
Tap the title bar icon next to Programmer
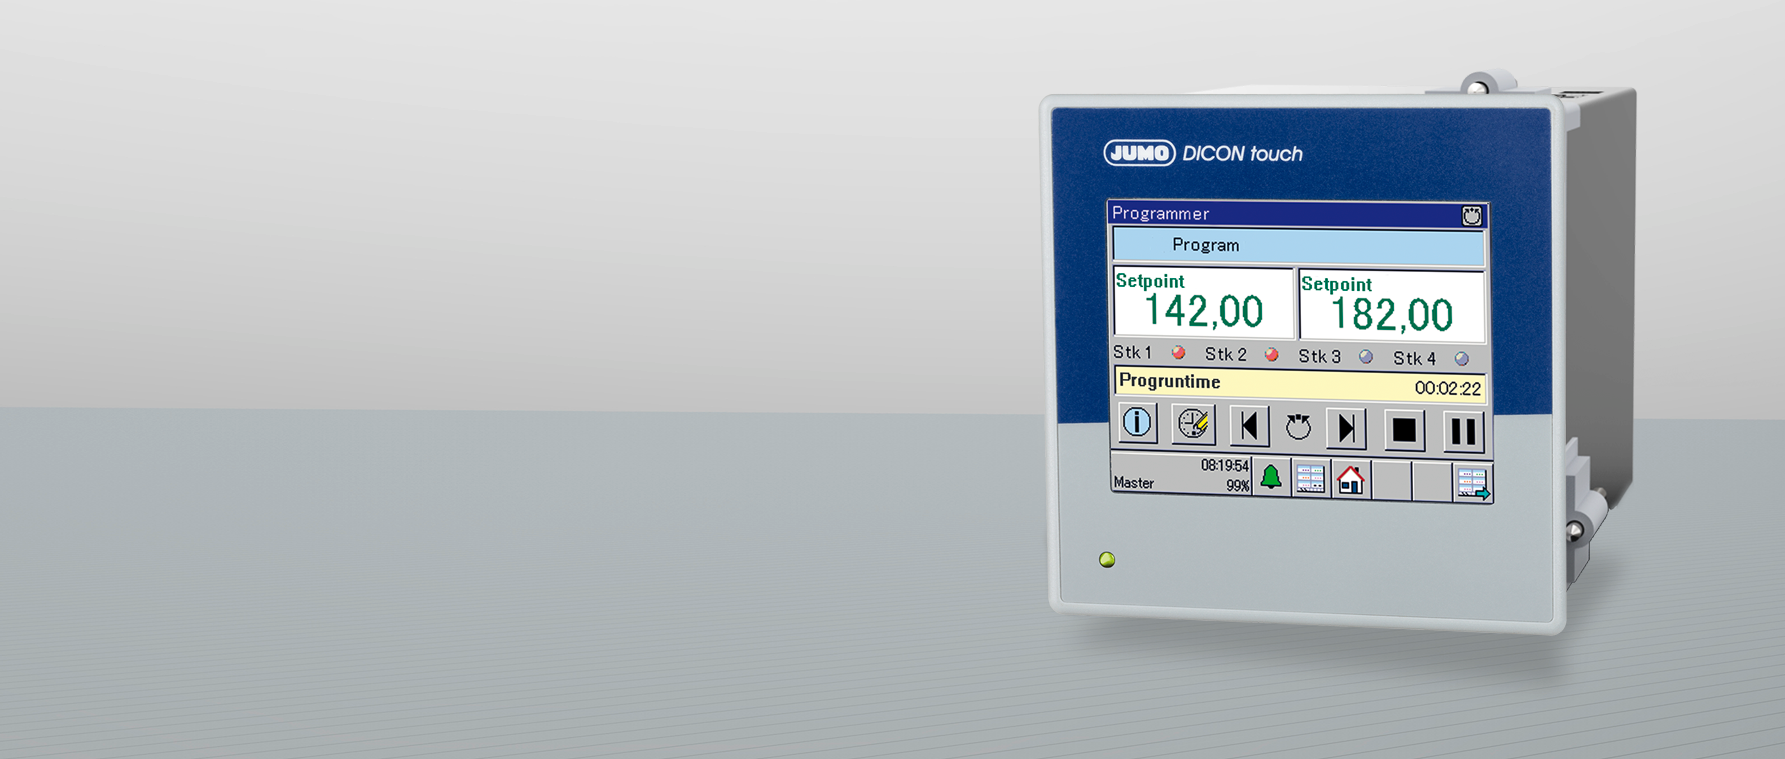click(1471, 216)
